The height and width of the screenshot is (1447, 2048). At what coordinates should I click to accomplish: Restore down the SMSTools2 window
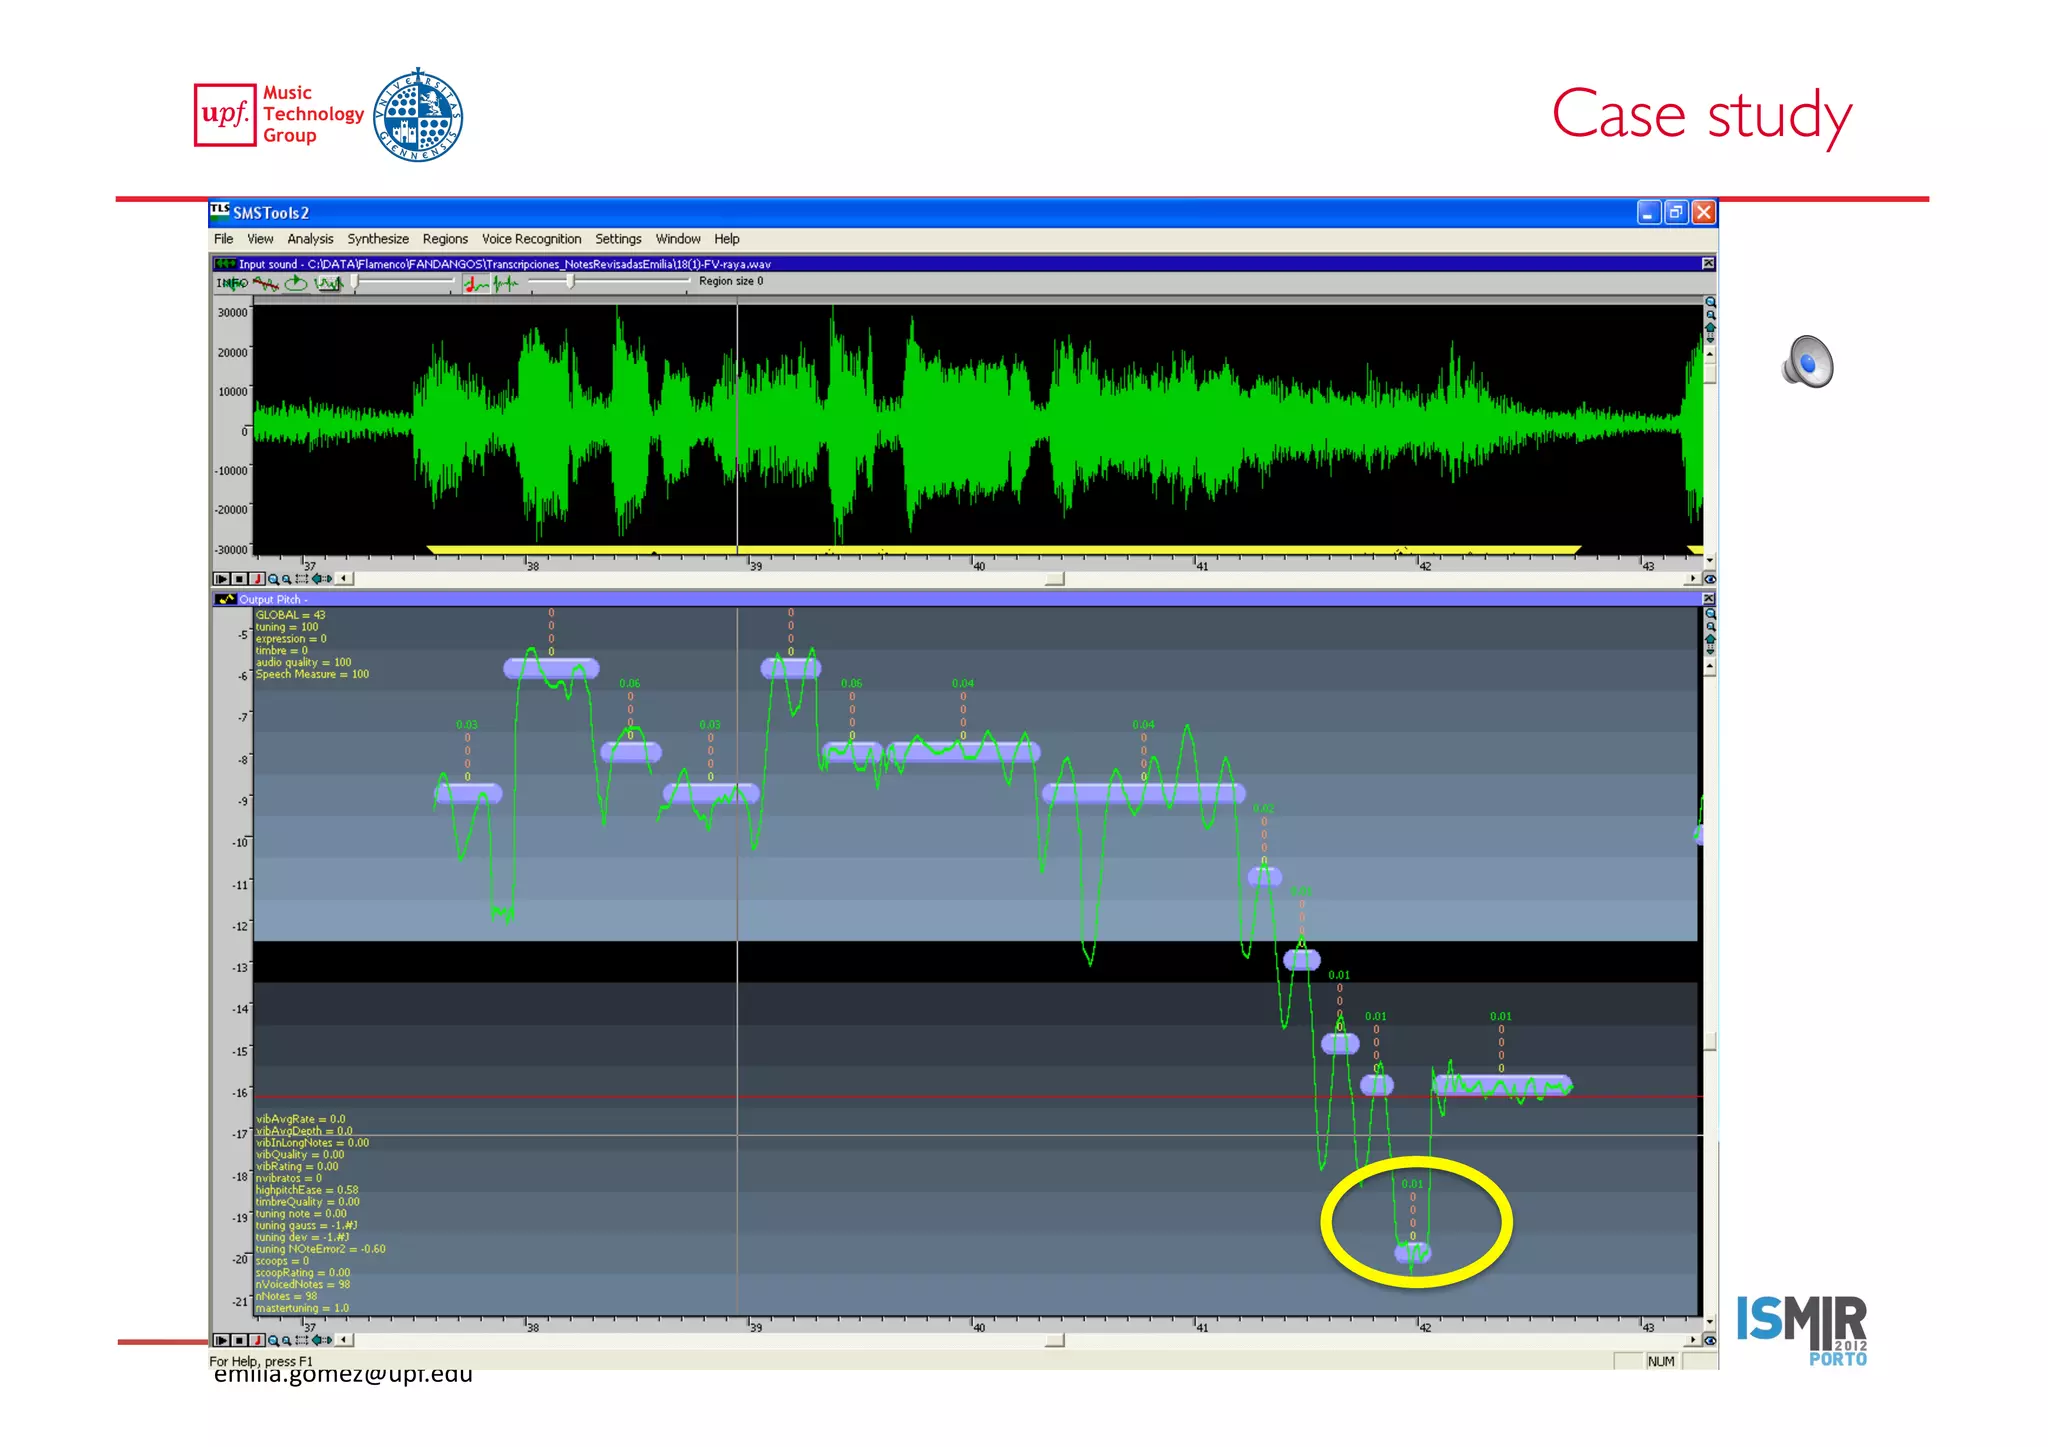(1676, 212)
